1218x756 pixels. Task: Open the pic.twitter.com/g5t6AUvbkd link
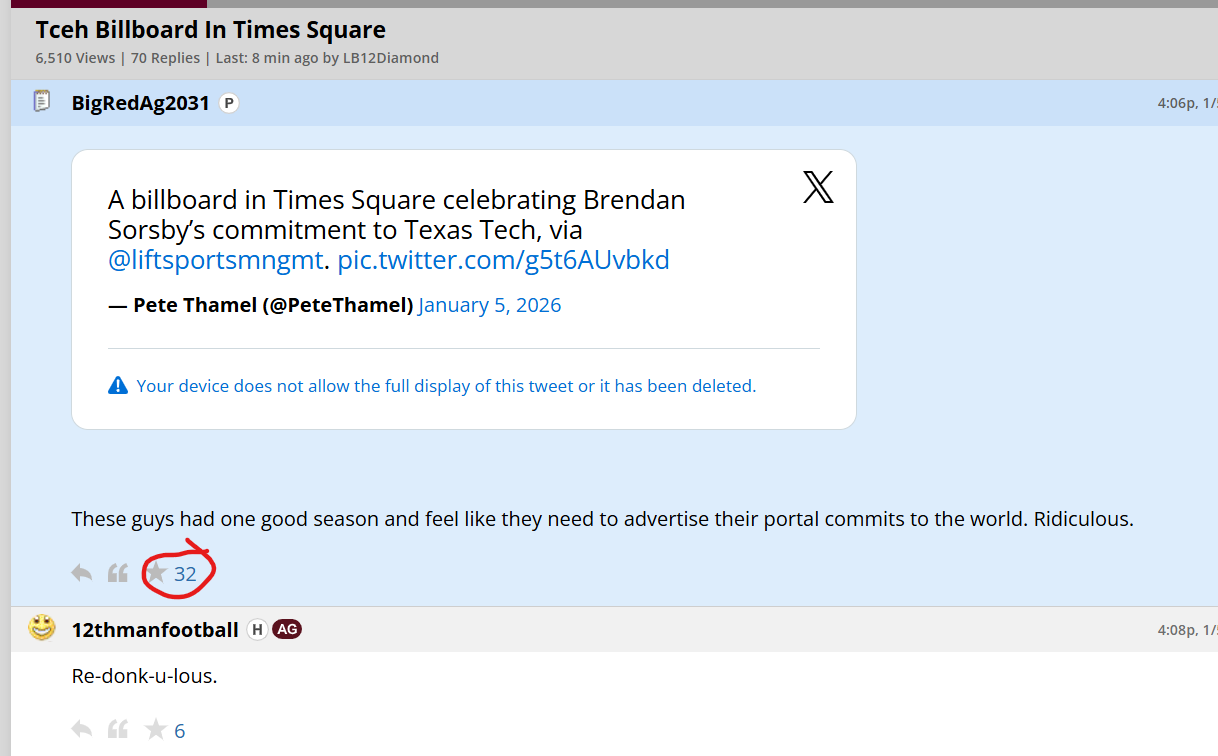(x=503, y=261)
